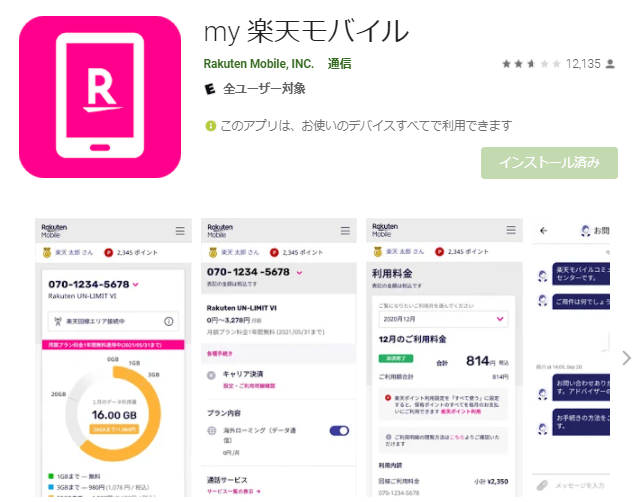Click the medal icon in 利用料金 screenshot
This screenshot has height=502, width=644.
tap(377, 251)
